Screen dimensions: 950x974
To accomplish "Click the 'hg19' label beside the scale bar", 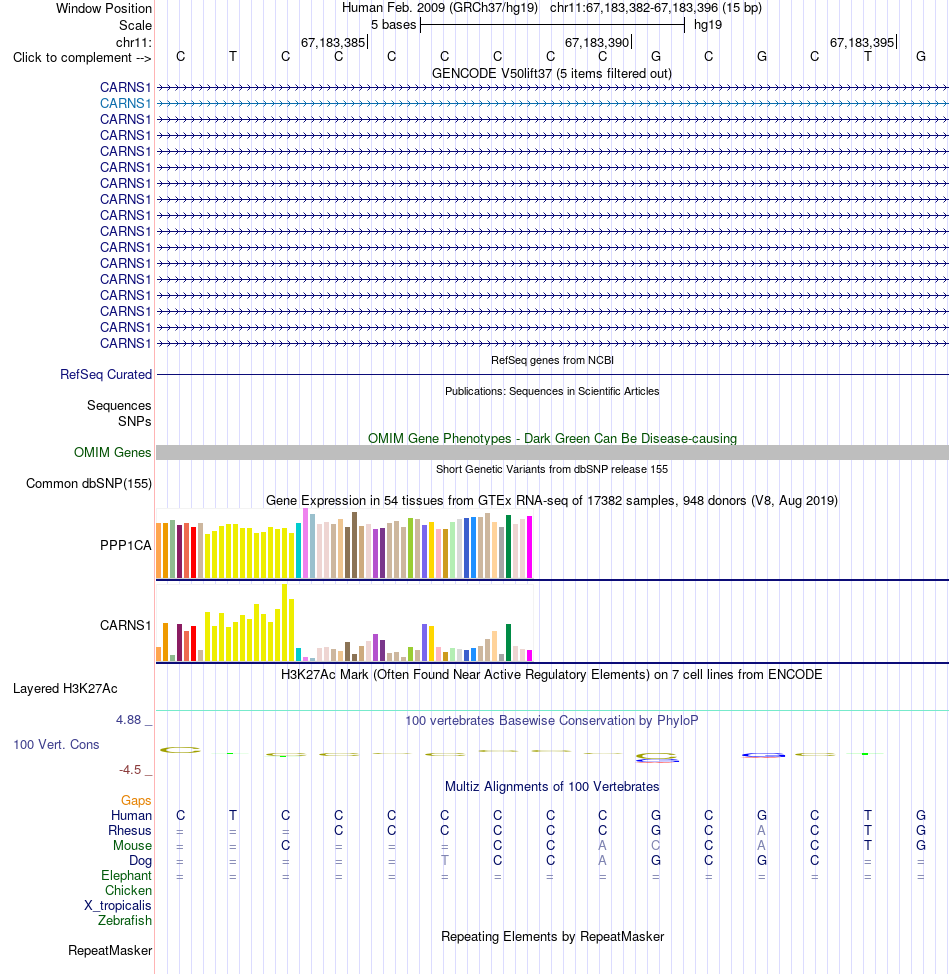I will (708, 25).
